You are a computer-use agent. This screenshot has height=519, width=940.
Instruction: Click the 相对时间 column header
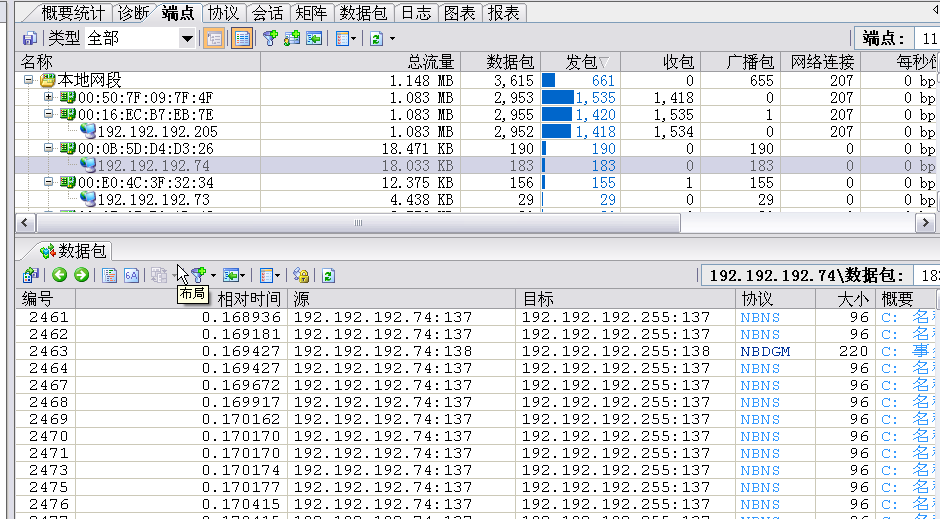(x=249, y=299)
